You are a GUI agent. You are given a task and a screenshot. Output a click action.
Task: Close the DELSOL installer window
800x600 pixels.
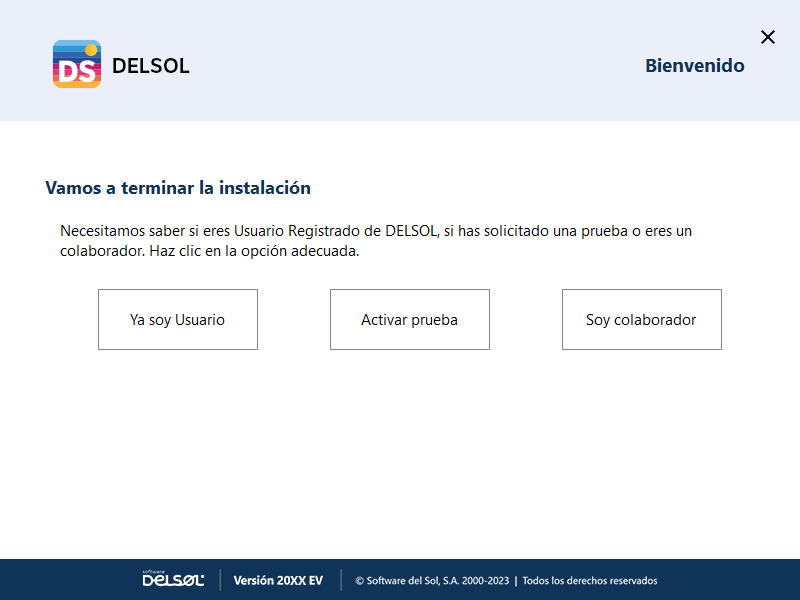pos(767,37)
